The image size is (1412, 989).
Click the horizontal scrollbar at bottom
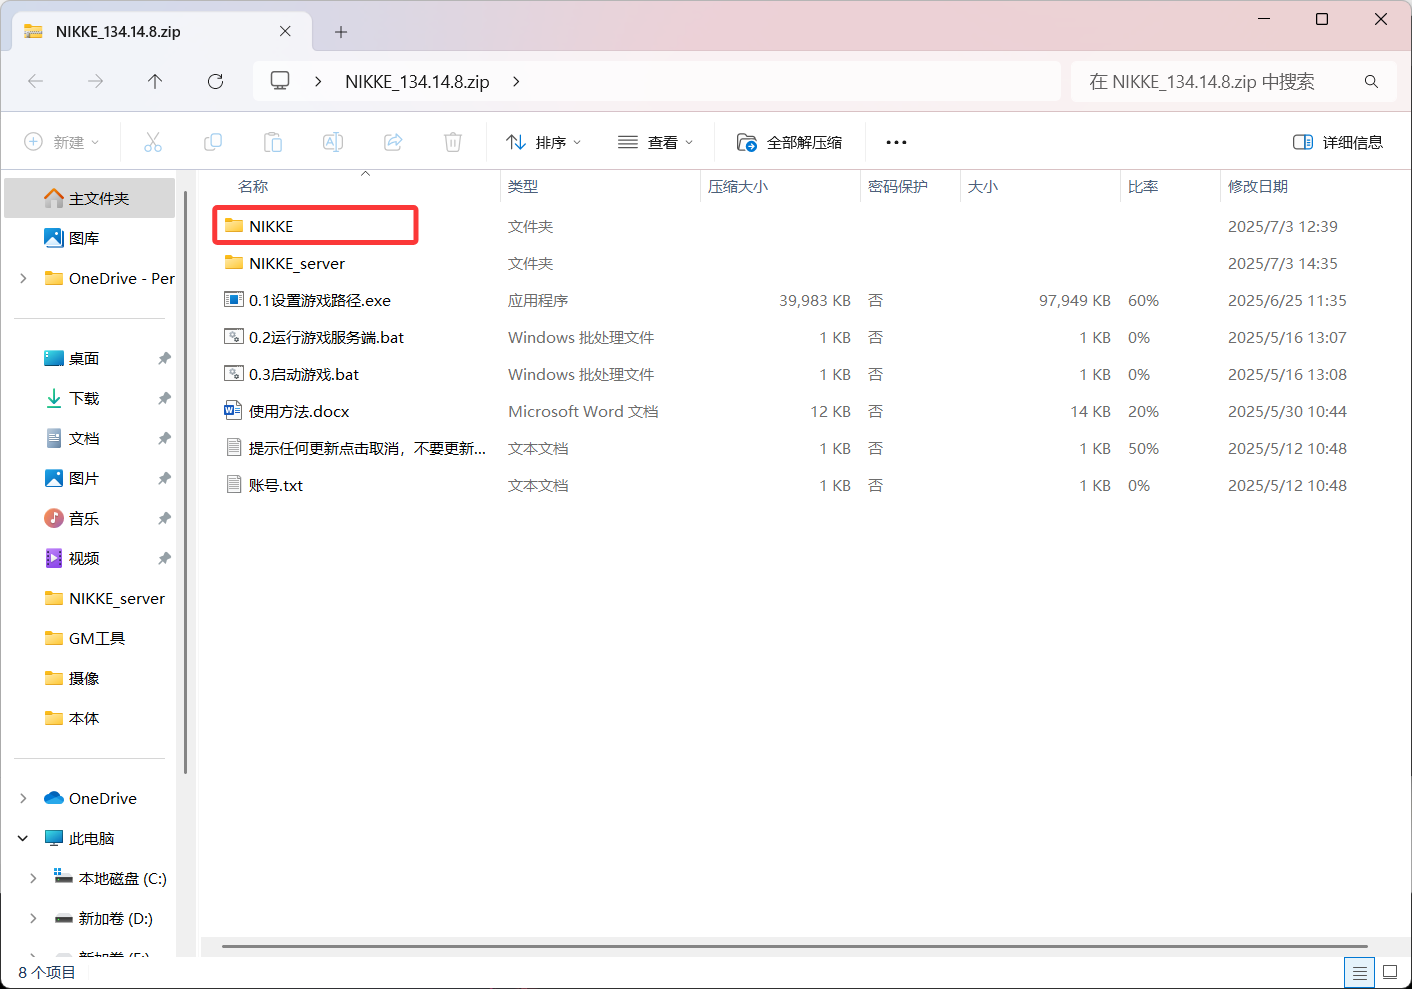coord(794,946)
